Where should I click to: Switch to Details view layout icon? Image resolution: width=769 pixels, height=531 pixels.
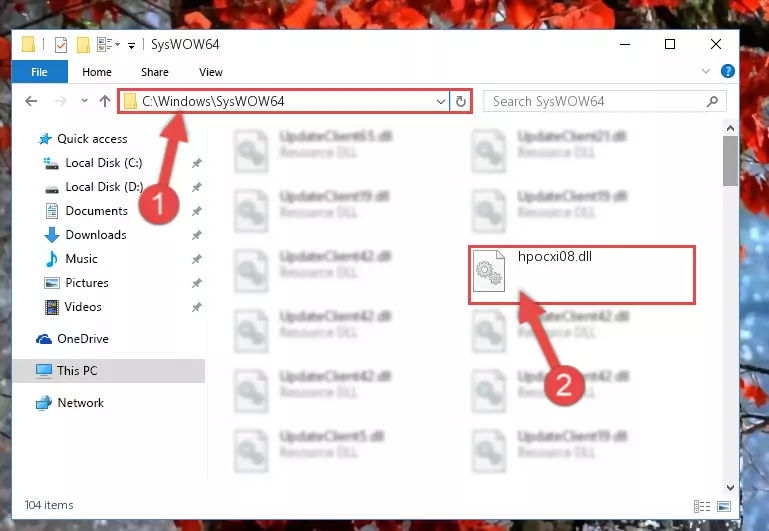click(x=702, y=506)
